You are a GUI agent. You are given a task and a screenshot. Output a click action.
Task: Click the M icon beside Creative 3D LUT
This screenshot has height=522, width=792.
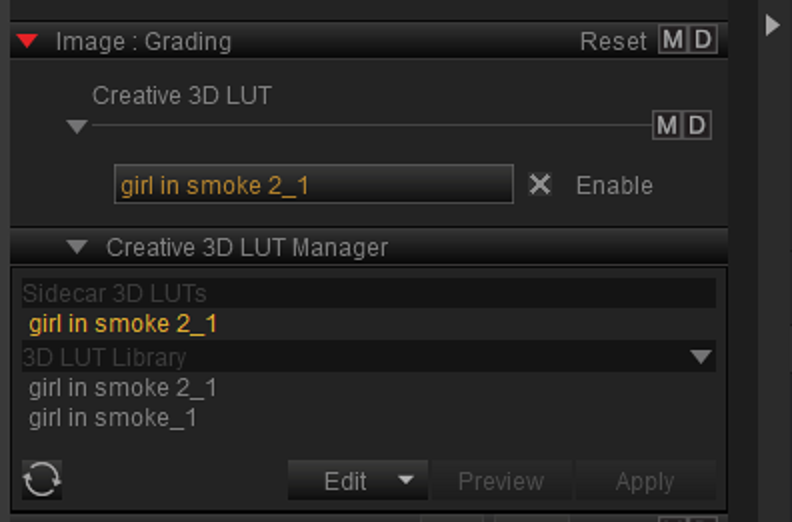click(667, 125)
